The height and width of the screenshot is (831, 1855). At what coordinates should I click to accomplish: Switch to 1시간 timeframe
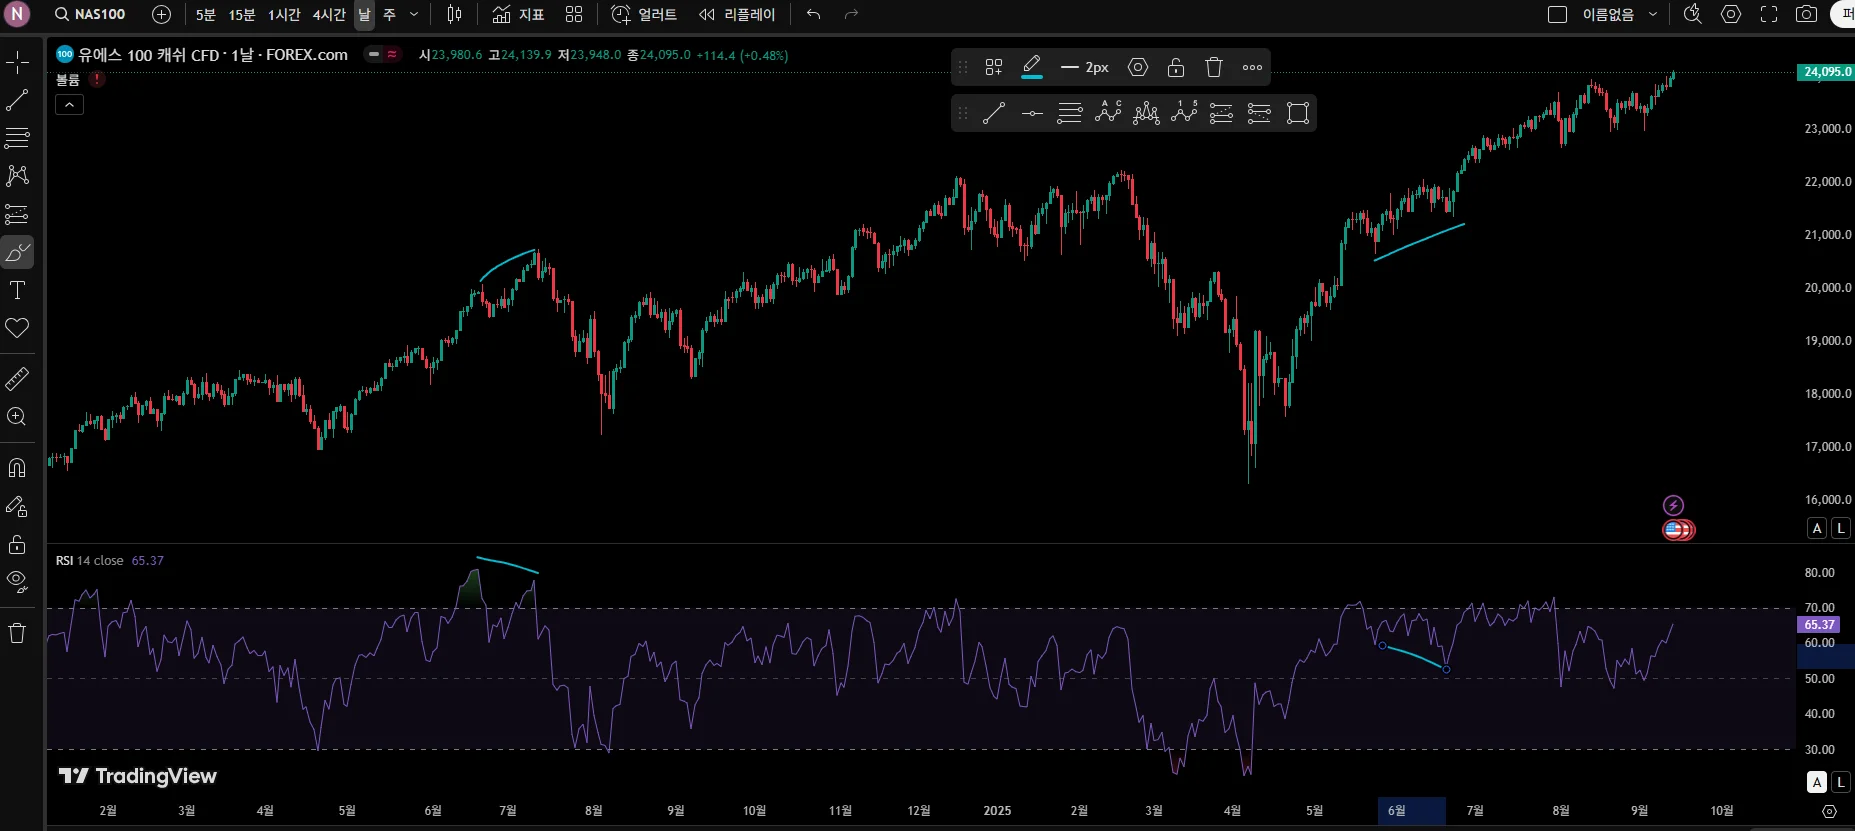coord(284,14)
